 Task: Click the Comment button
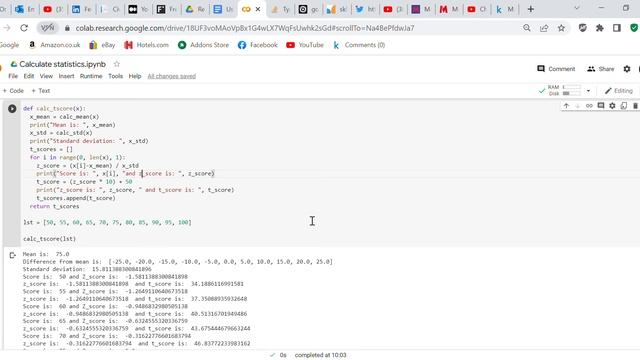556,69
